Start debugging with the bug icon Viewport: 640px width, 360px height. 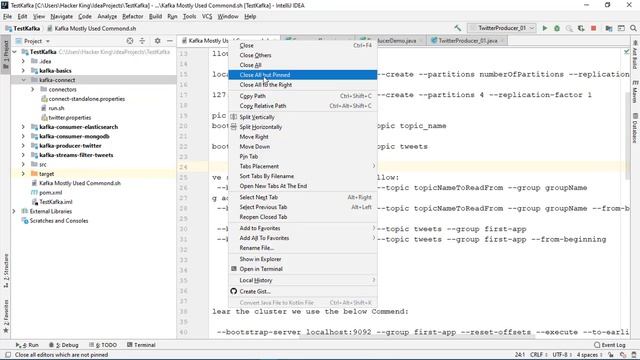pyautogui.click(x=557, y=28)
